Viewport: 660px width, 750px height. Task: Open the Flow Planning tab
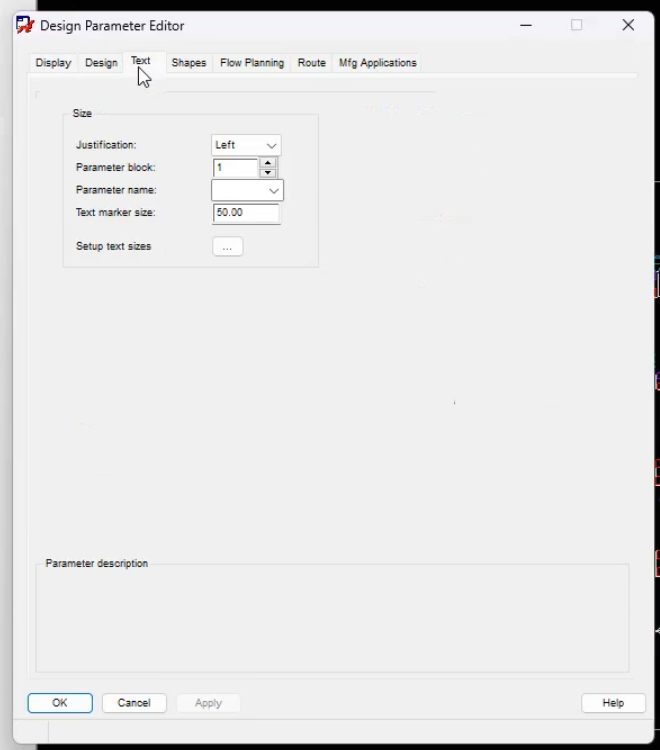click(252, 63)
